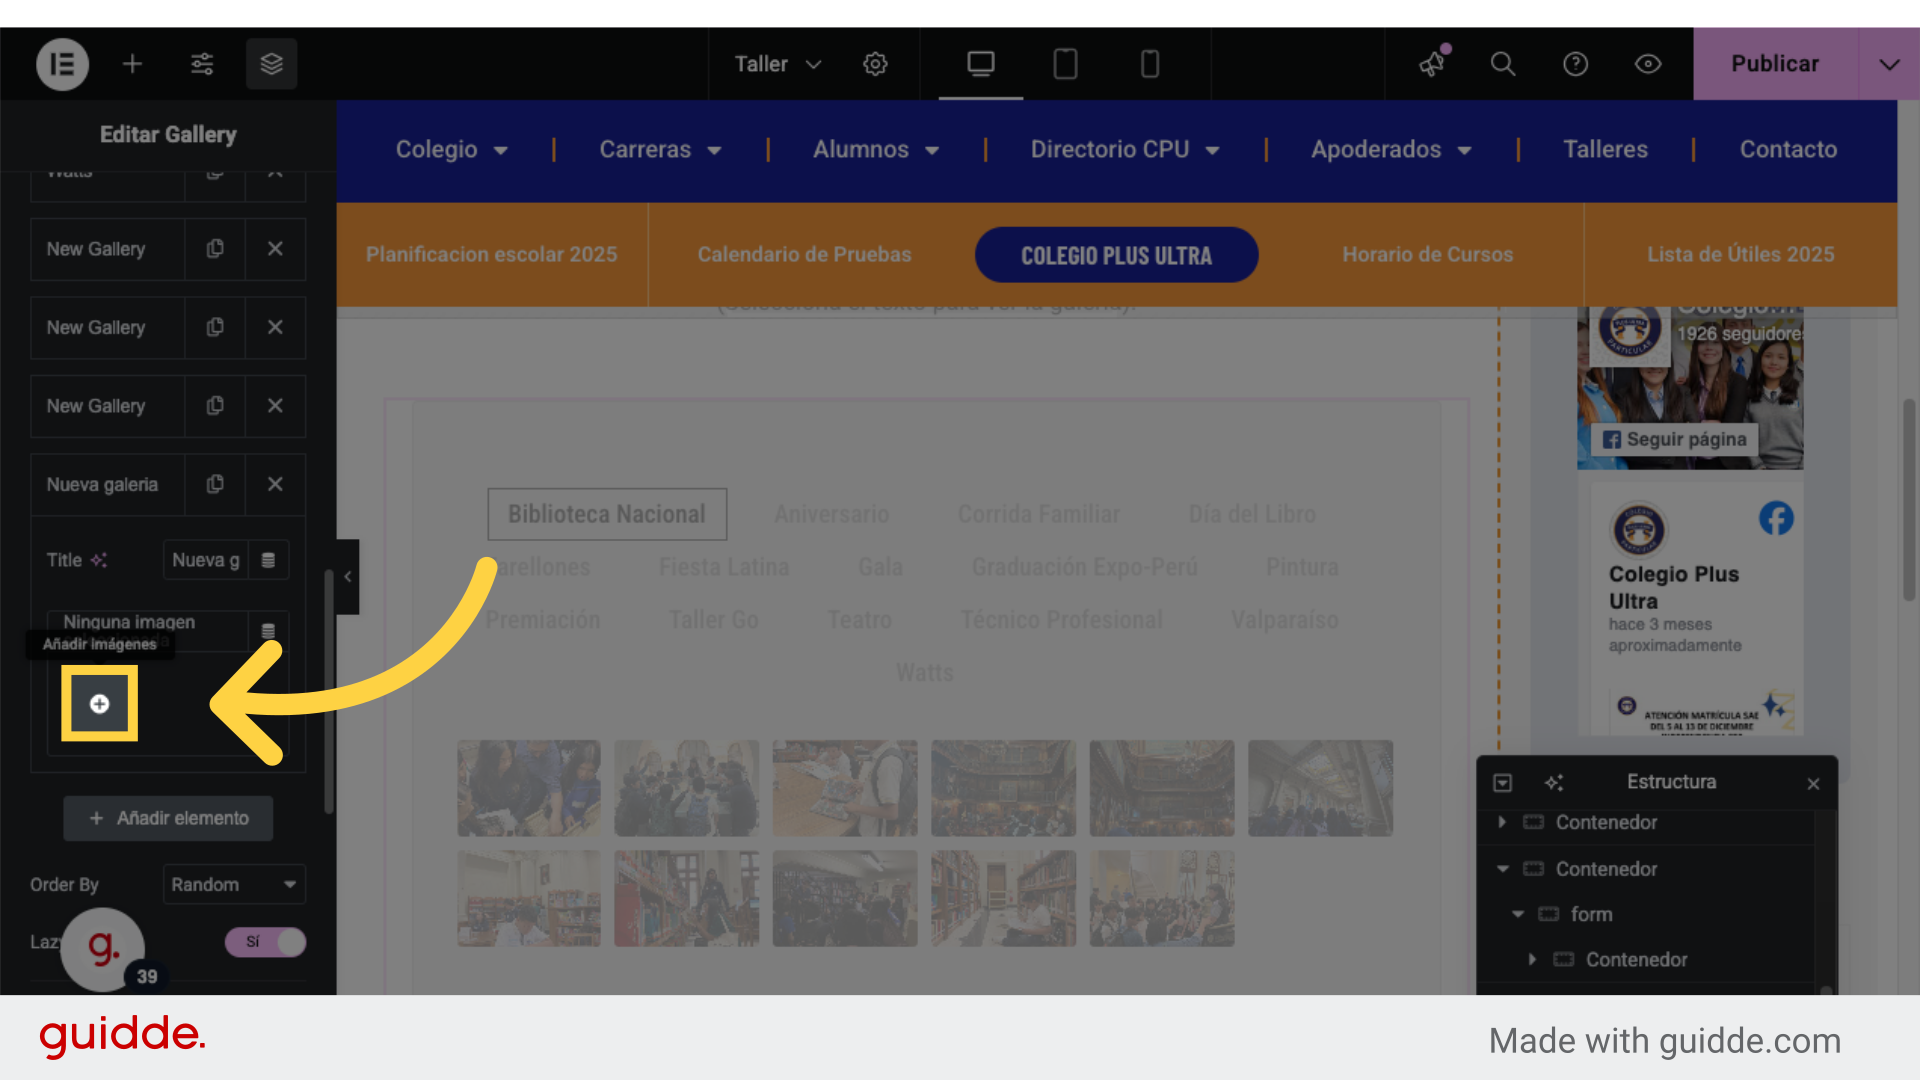Open the Finder search icon

(1503, 64)
